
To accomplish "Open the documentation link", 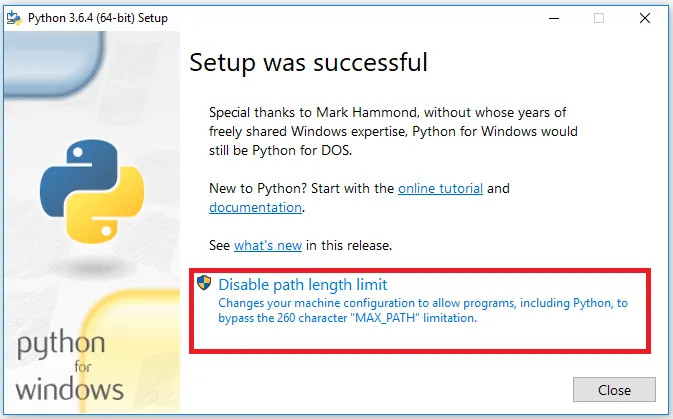I will click(255, 207).
